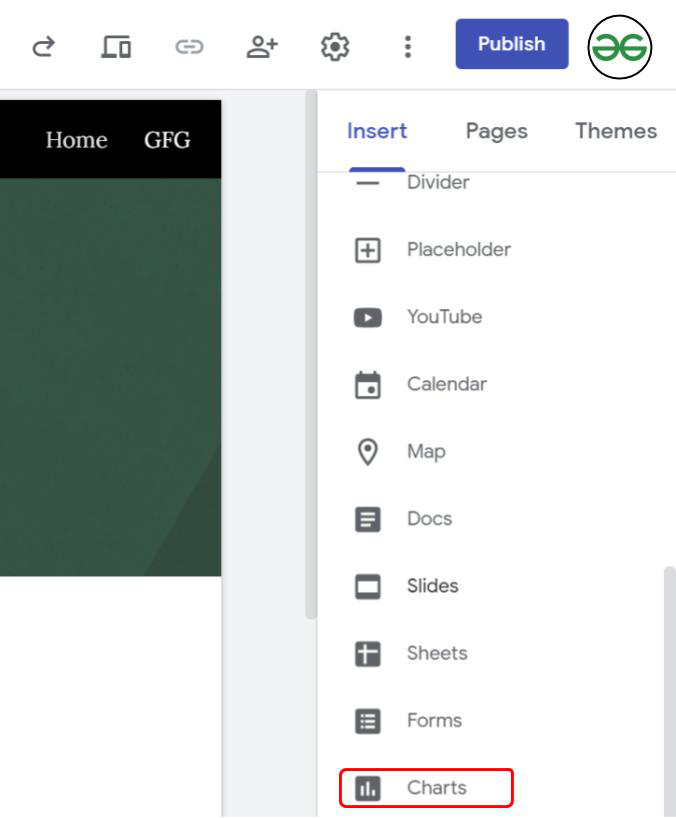676x818 pixels.
Task: Click the Calendar icon
Action: 368,385
